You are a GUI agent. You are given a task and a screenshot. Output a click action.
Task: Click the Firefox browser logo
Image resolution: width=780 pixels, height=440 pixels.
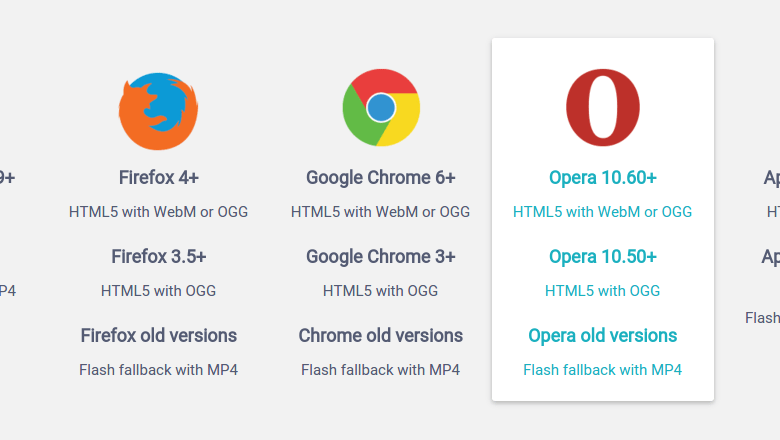pyautogui.click(x=158, y=111)
